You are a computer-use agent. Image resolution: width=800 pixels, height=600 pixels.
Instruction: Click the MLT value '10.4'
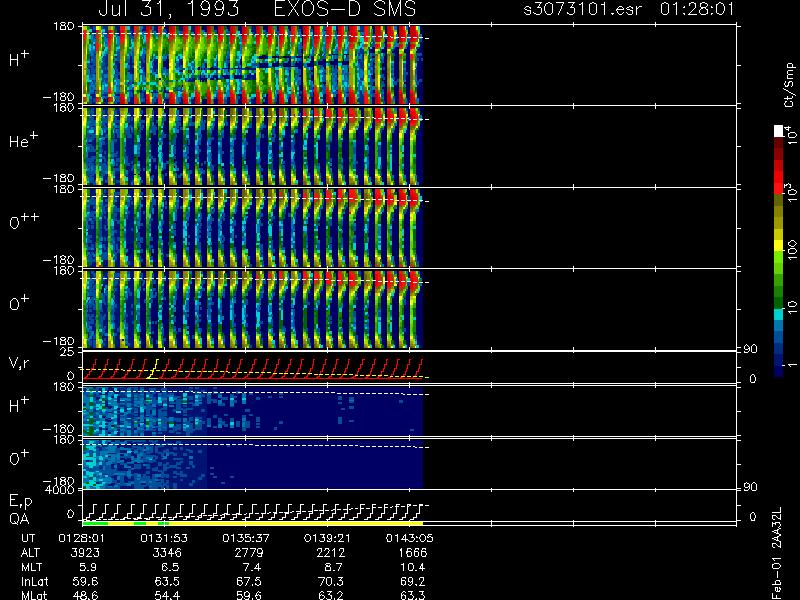(x=414, y=567)
